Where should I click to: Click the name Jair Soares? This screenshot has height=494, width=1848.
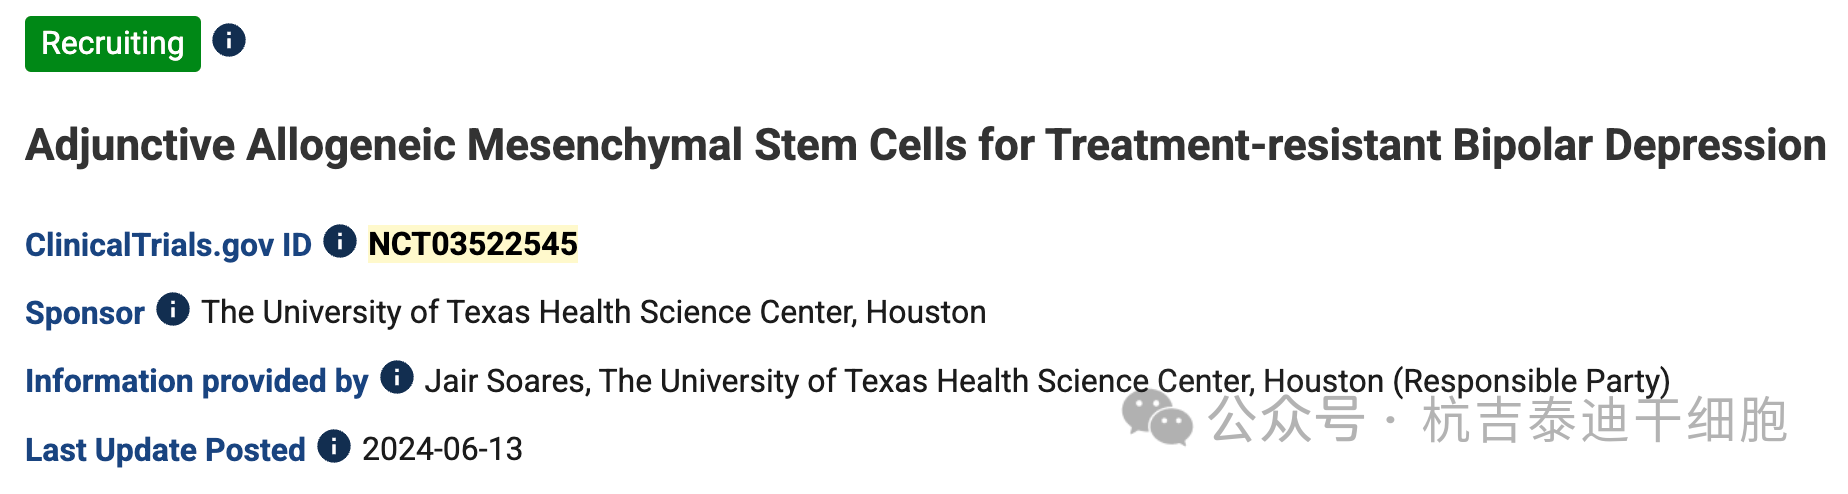coord(505,381)
